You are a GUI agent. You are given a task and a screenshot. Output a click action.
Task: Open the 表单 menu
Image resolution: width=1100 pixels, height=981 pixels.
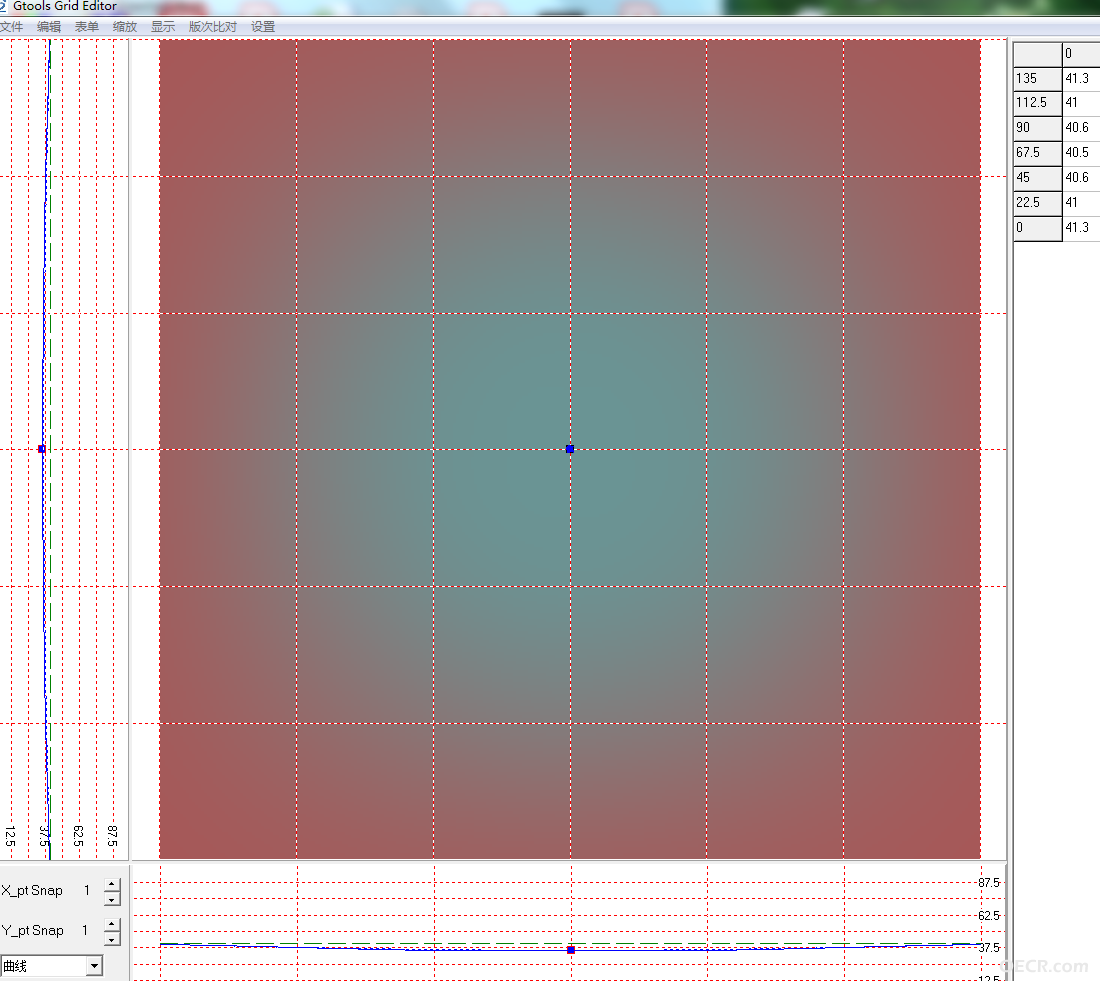(87, 27)
